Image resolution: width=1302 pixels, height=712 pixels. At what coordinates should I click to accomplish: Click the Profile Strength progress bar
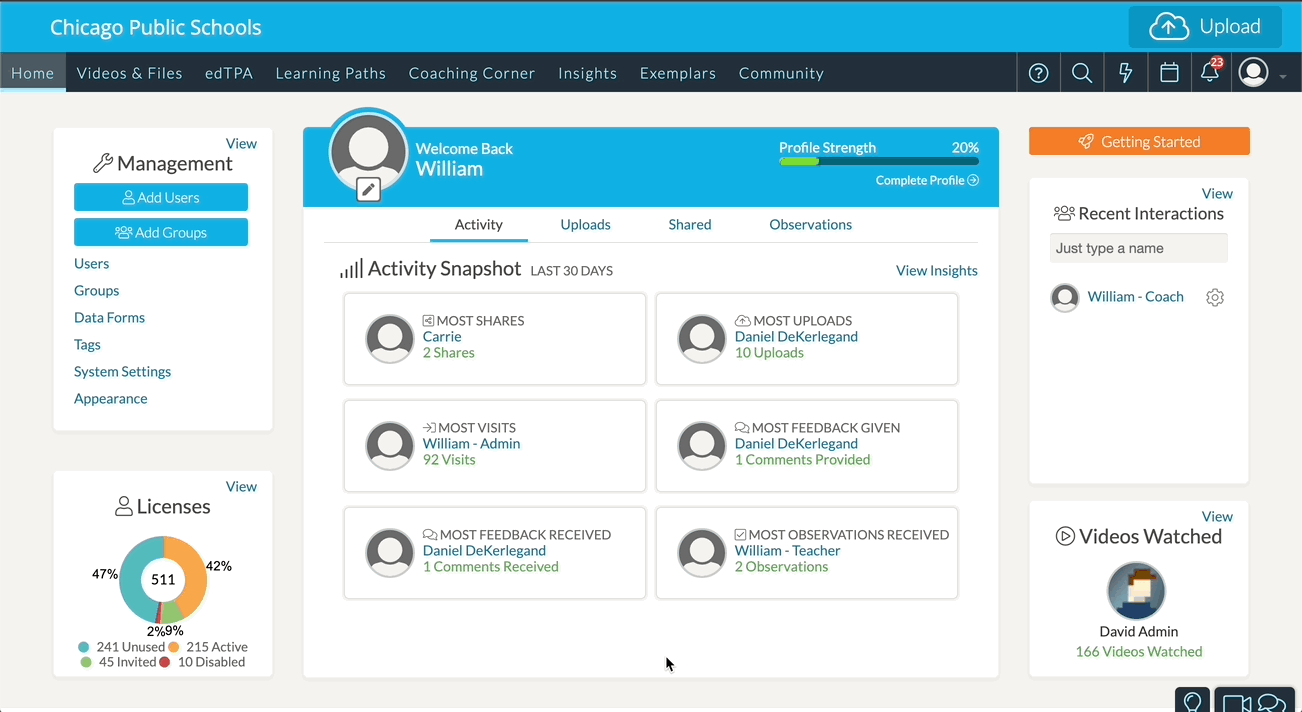coord(878,161)
